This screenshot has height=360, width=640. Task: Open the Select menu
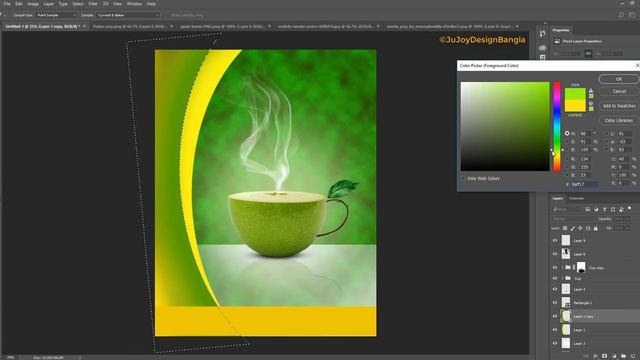78,4
